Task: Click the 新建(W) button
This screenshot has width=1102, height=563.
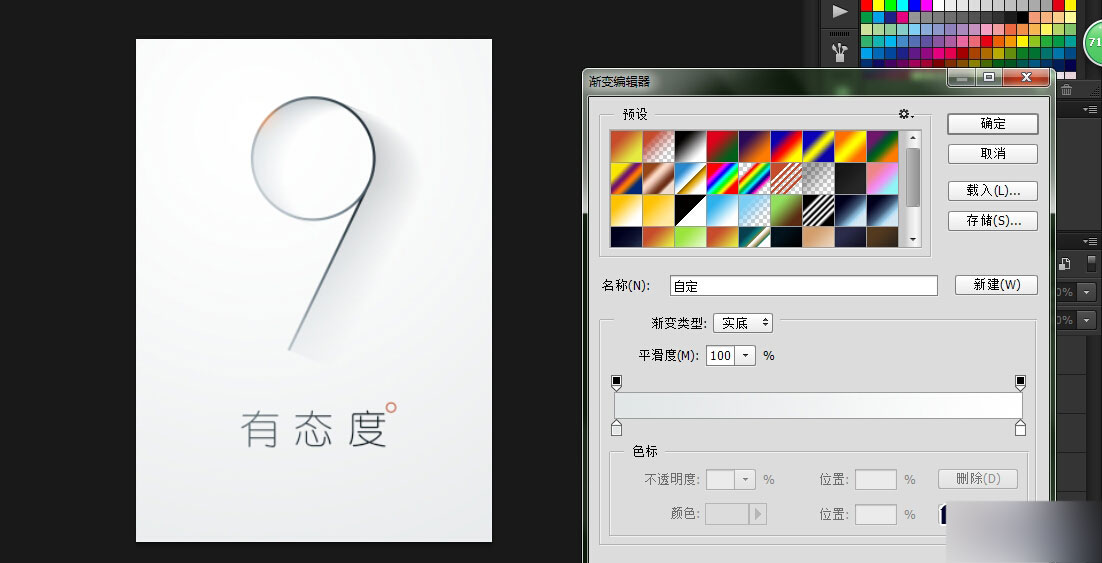Action: coord(997,285)
